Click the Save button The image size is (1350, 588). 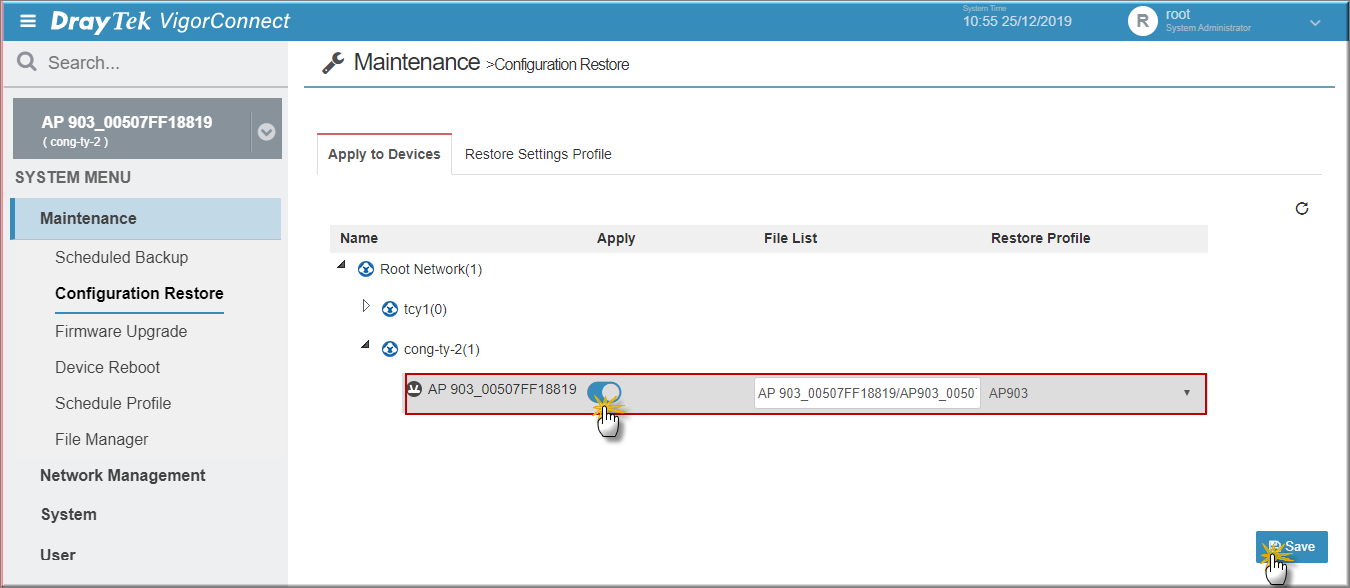[1292, 547]
